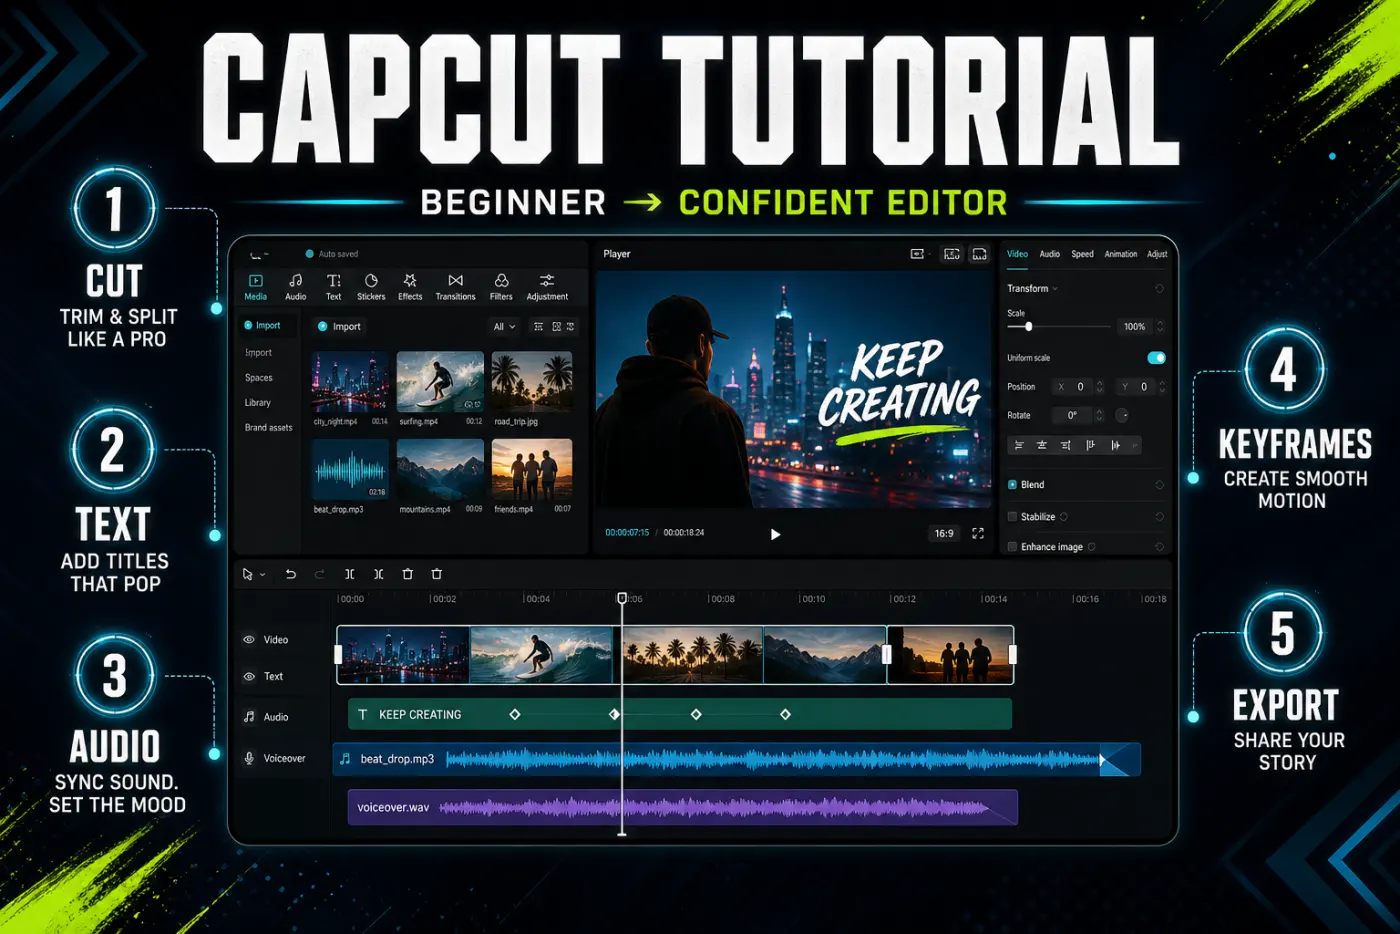
Task: Click the 00:00:07:15 current timecode
Action: 627,533
